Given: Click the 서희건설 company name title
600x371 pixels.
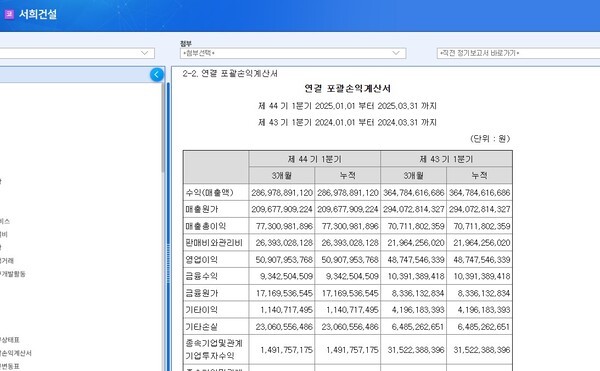Looking at the screenshot, I should pyautogui.click(x=38, y=15).
